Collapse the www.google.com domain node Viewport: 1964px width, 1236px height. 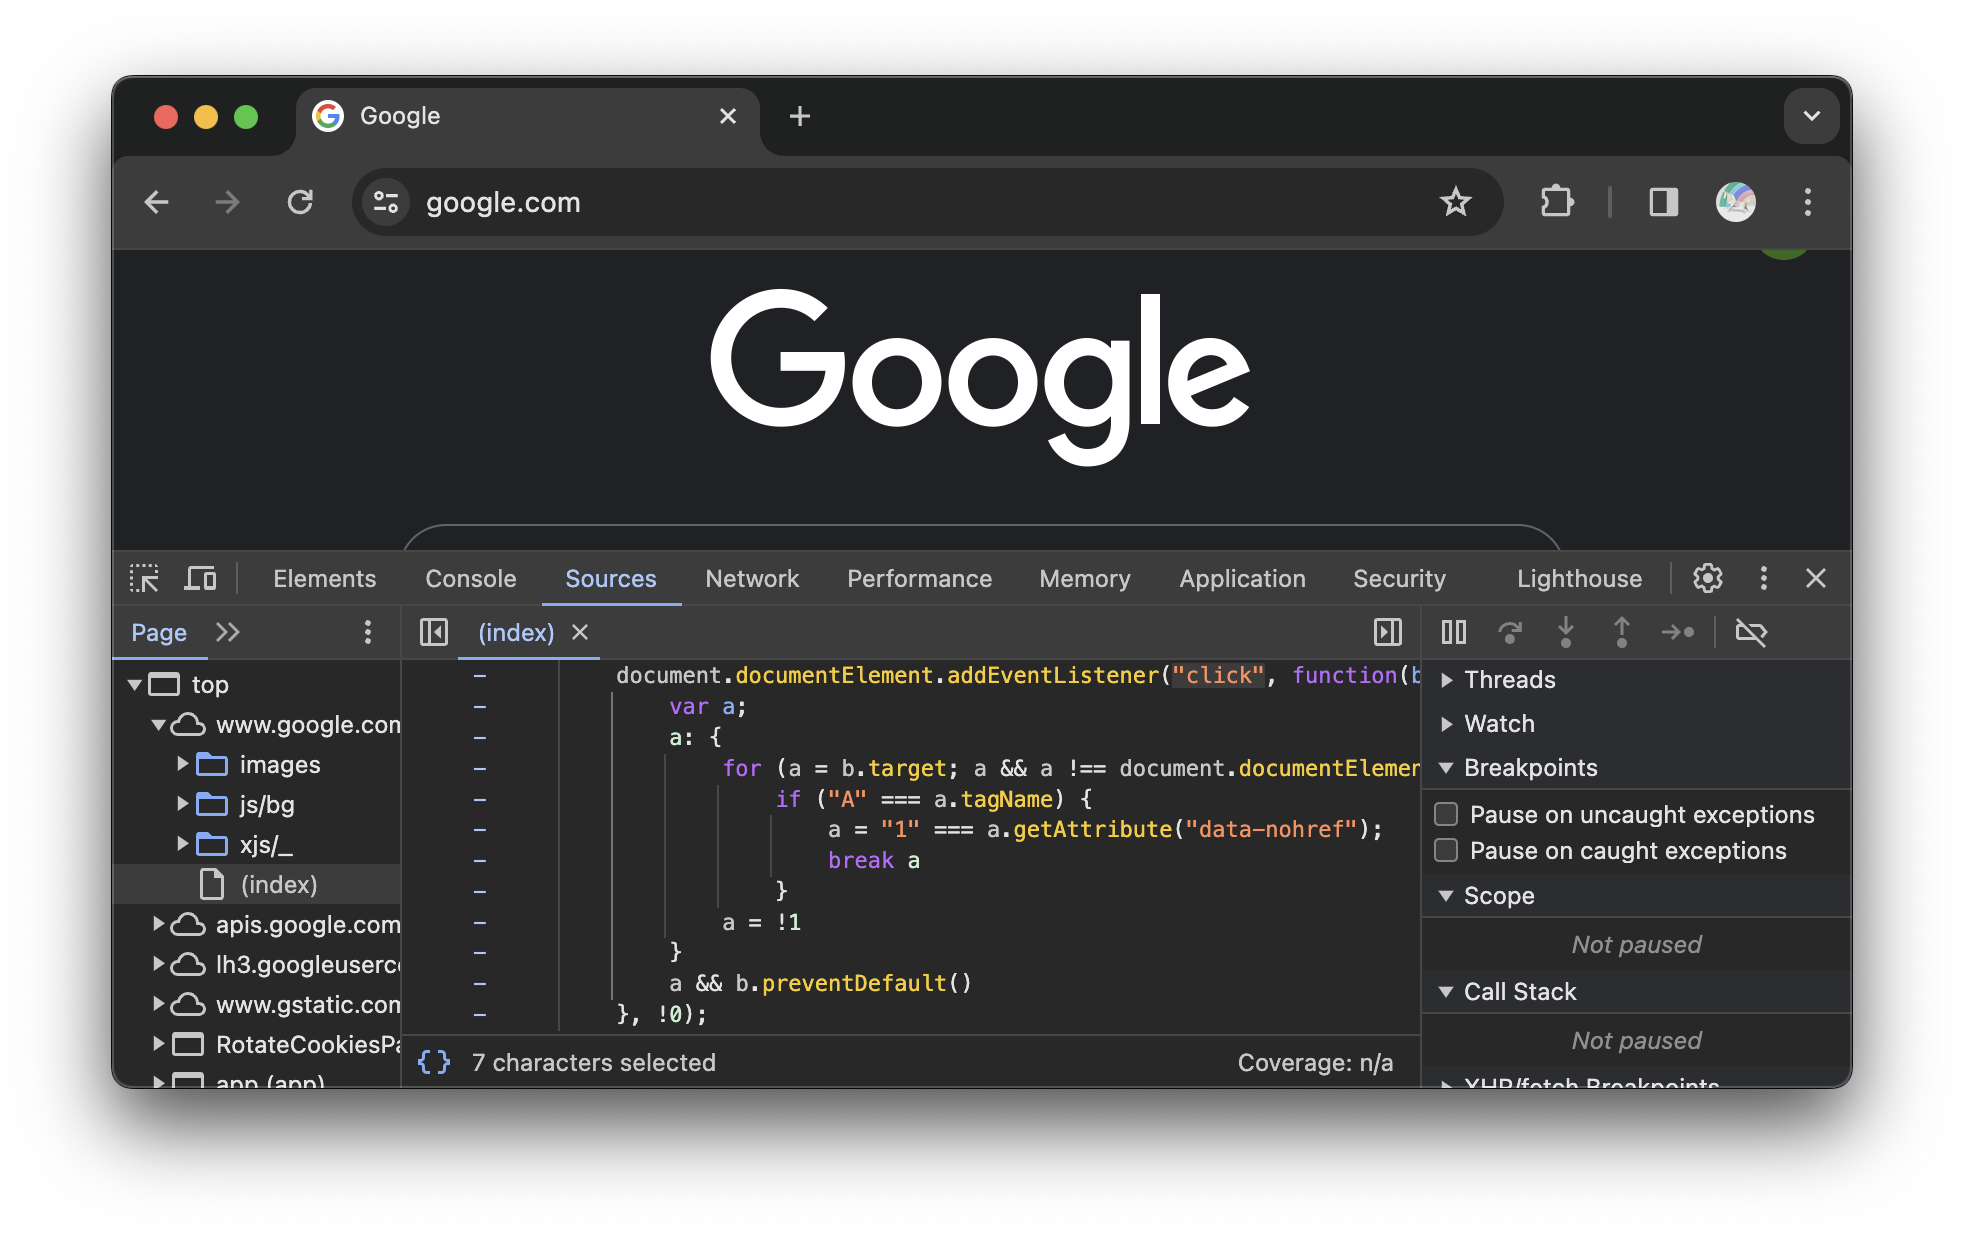158,725
